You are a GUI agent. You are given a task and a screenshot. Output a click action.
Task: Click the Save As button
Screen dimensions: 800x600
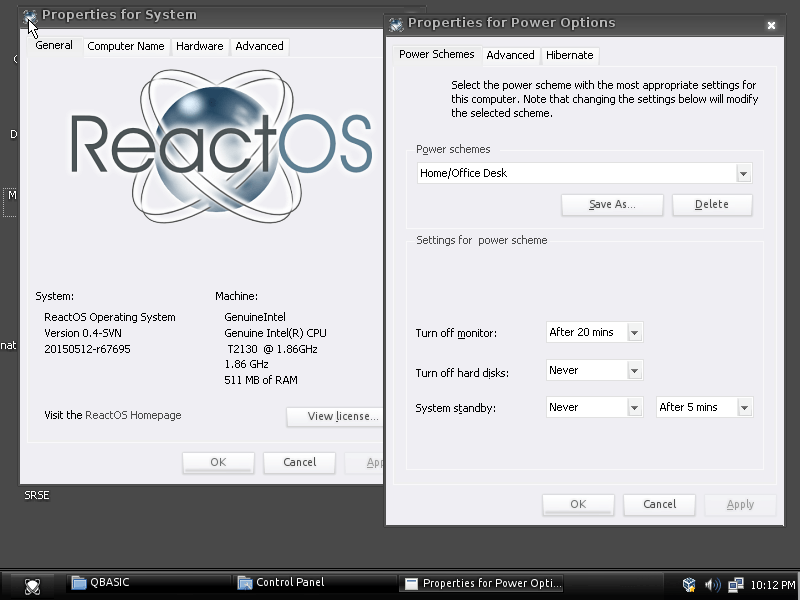click(x=612, y=204)
